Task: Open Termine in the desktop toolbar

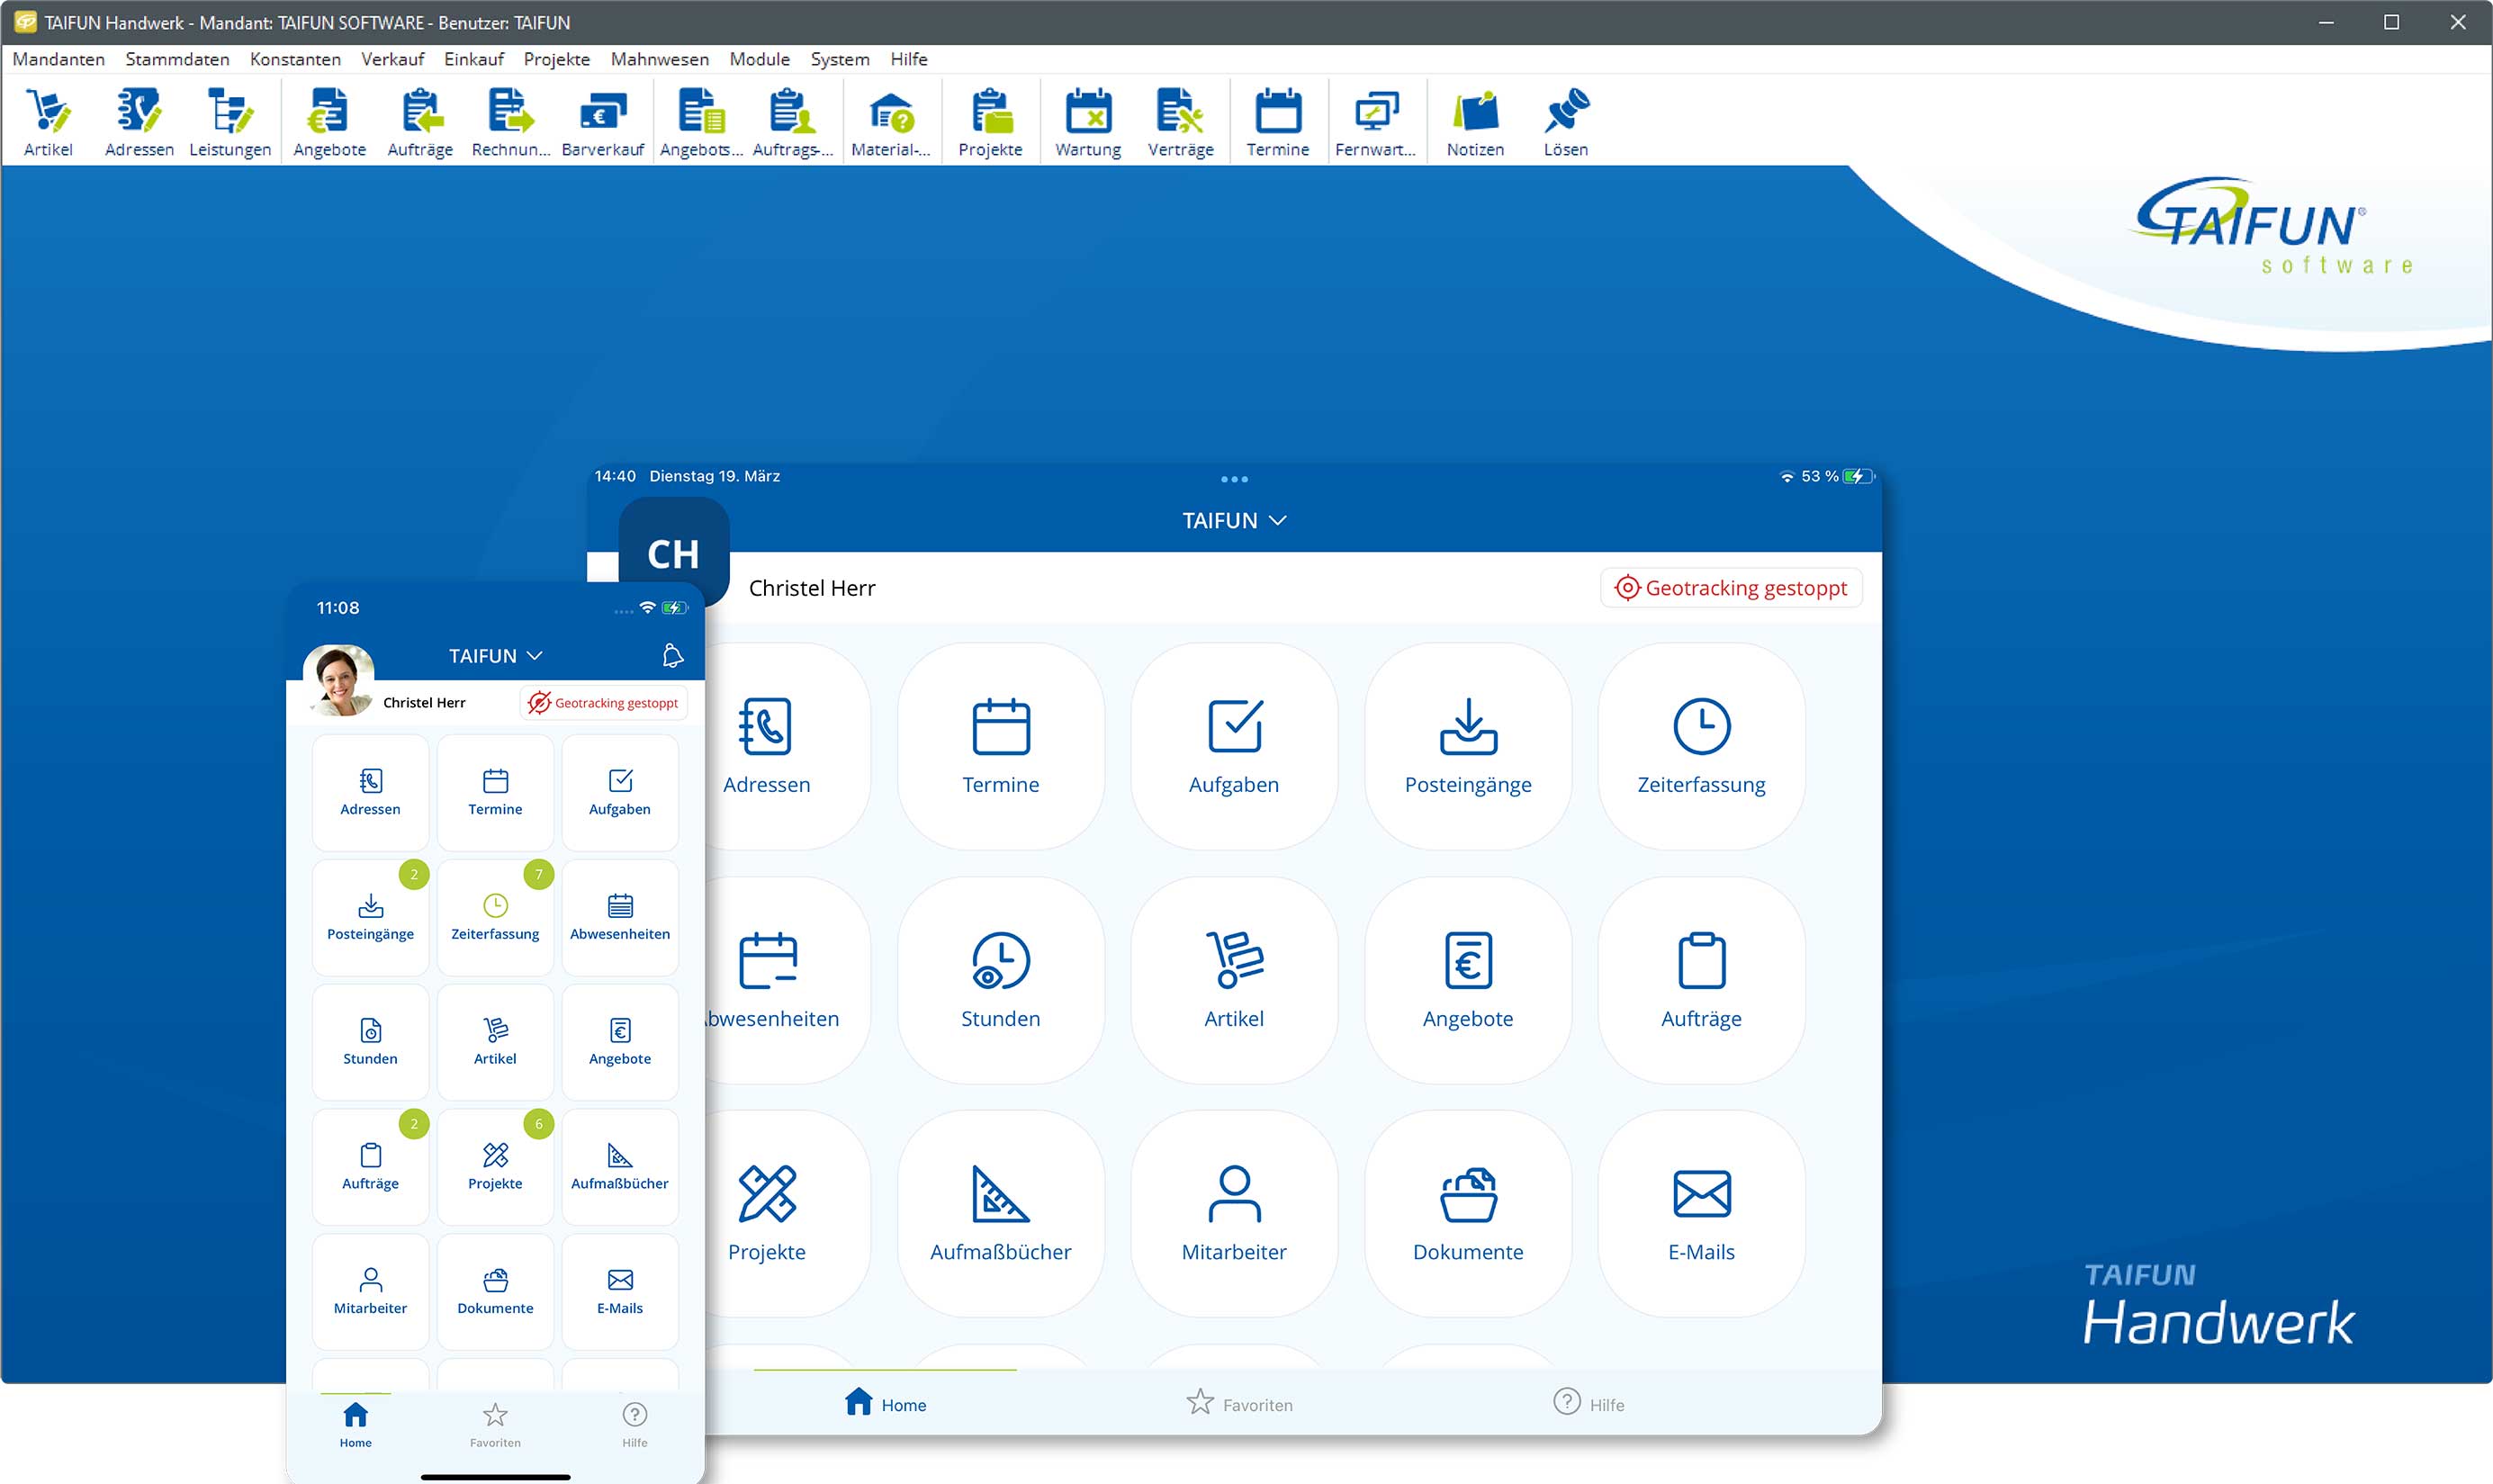Action: click(1277, 121)
